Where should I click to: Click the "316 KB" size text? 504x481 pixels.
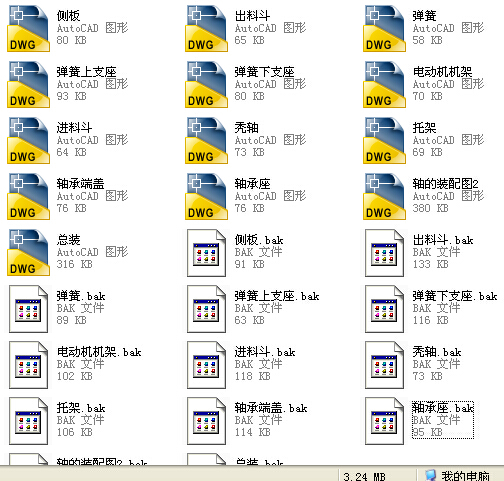(x=74, y=264)
